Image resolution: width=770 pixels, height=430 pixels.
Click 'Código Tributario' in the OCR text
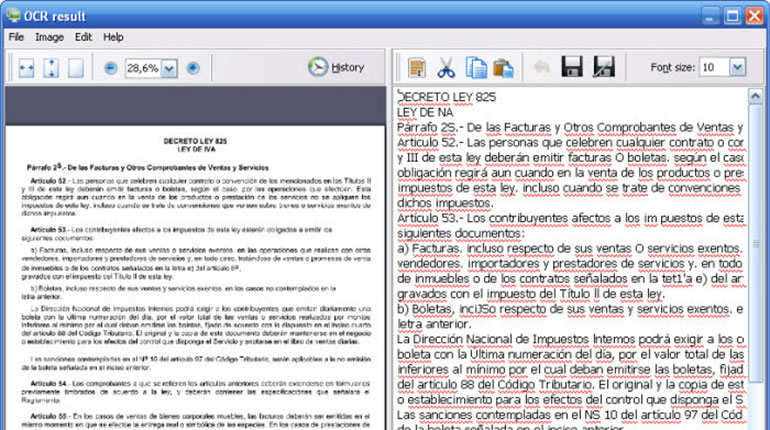tap(543, 385)
